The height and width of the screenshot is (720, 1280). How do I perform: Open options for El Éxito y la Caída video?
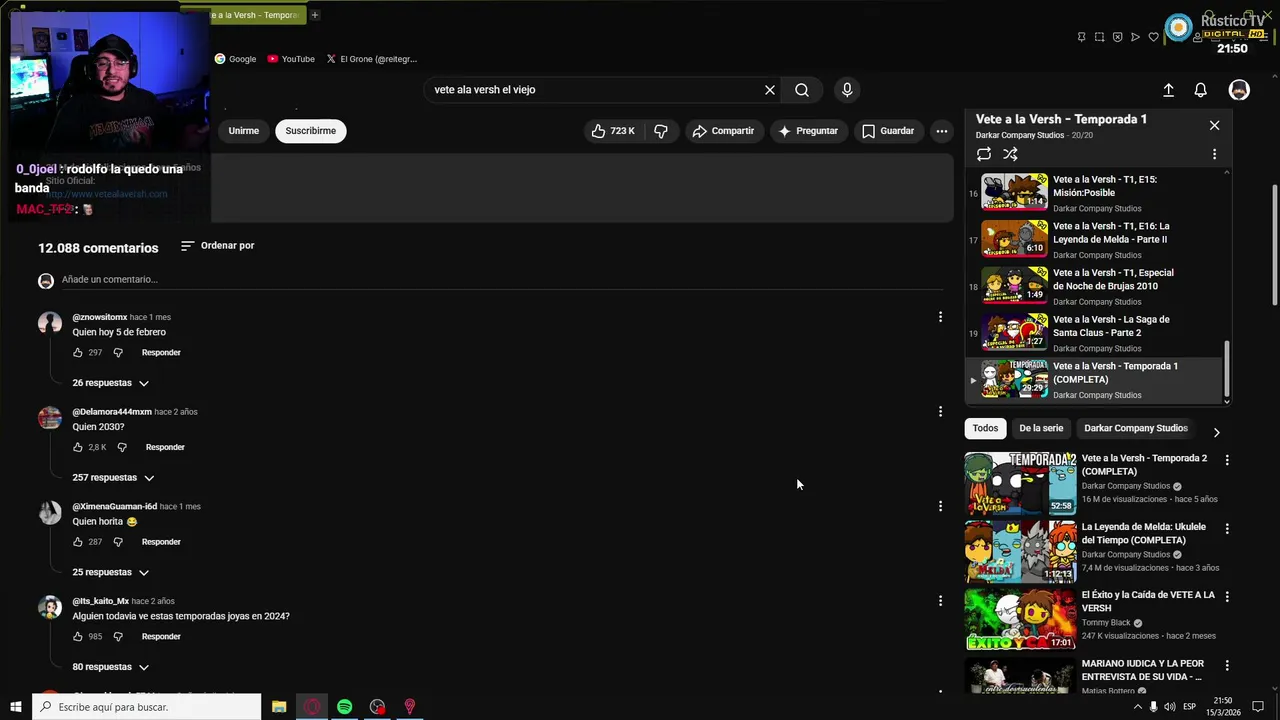(1227, 596)
